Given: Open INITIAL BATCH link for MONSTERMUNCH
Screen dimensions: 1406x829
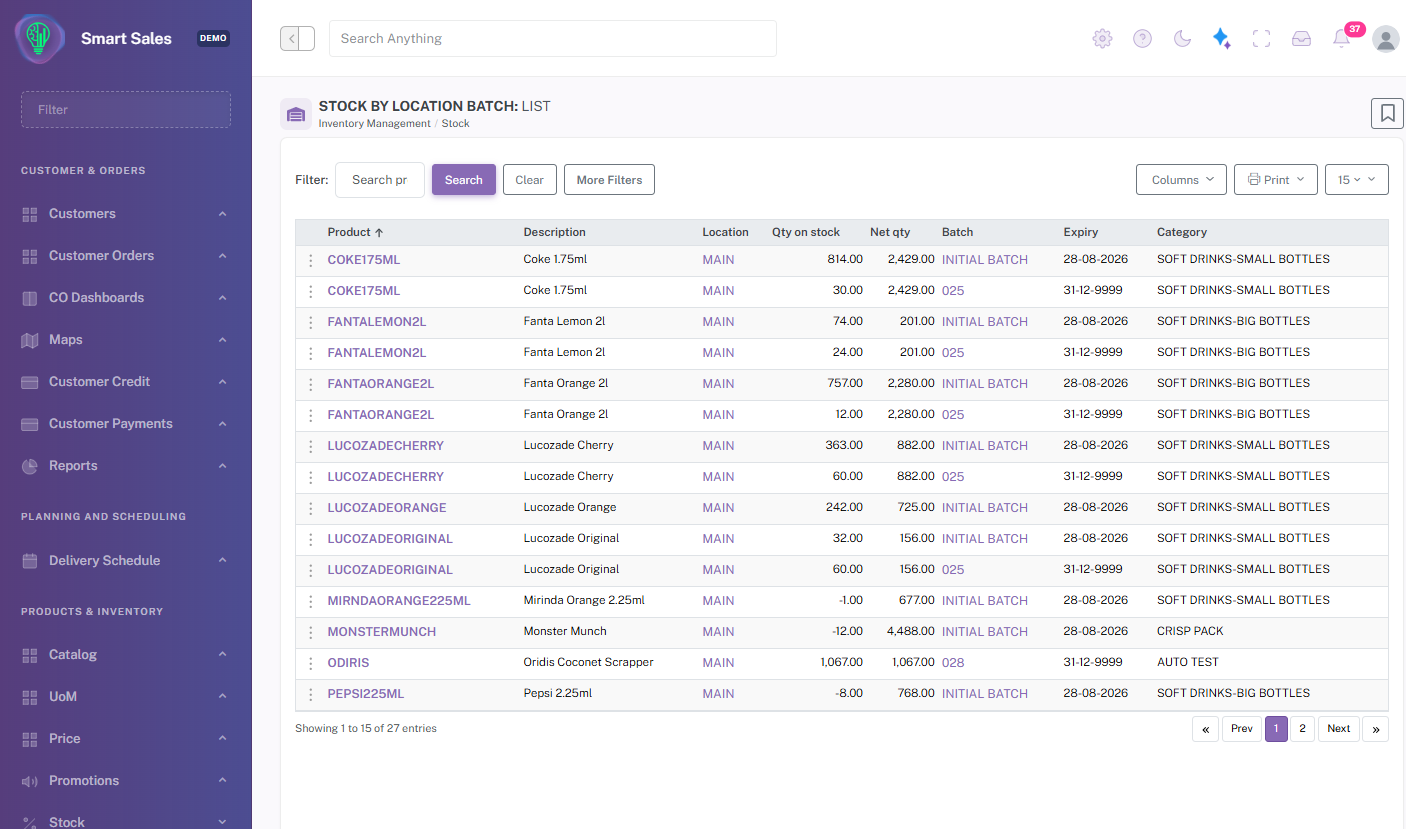Looking at the screenshot, I should pos(985,632).
